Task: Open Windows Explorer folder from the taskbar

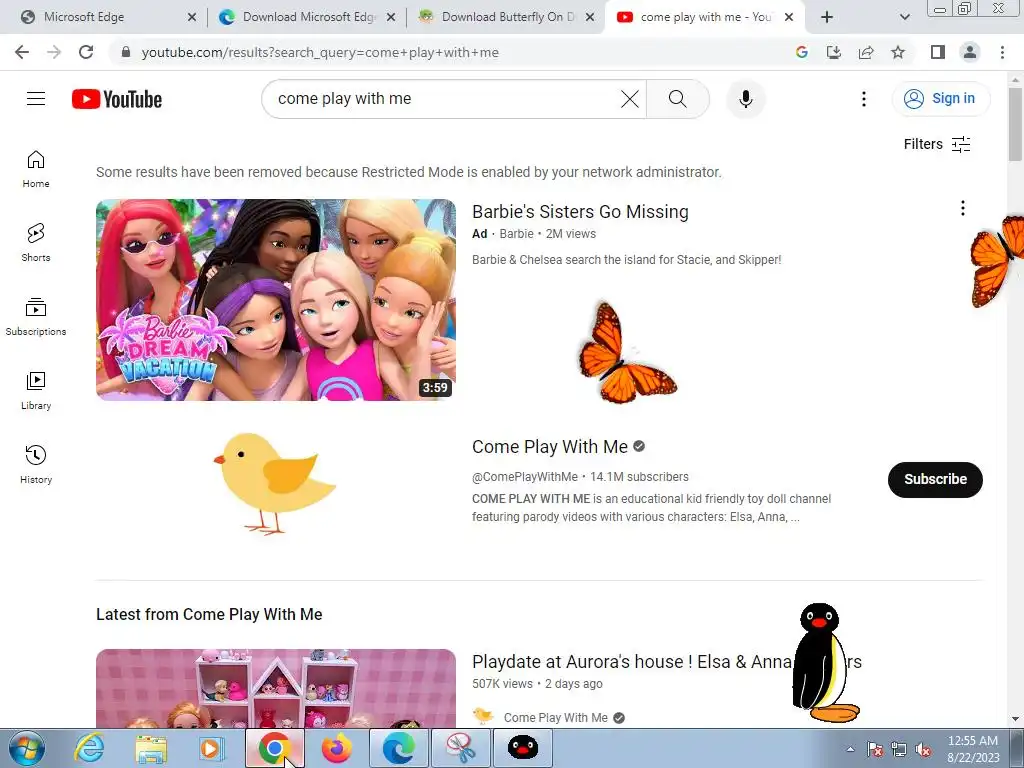Action: (151, 748)
